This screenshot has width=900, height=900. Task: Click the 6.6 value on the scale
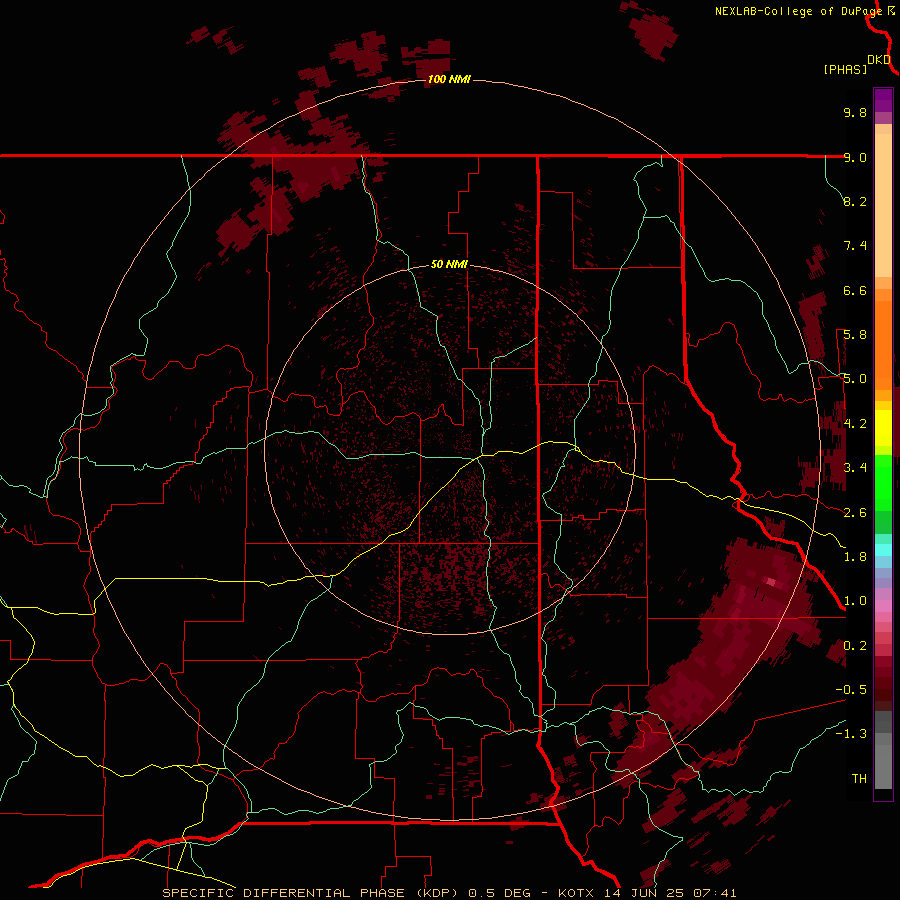tap(855, 290)
